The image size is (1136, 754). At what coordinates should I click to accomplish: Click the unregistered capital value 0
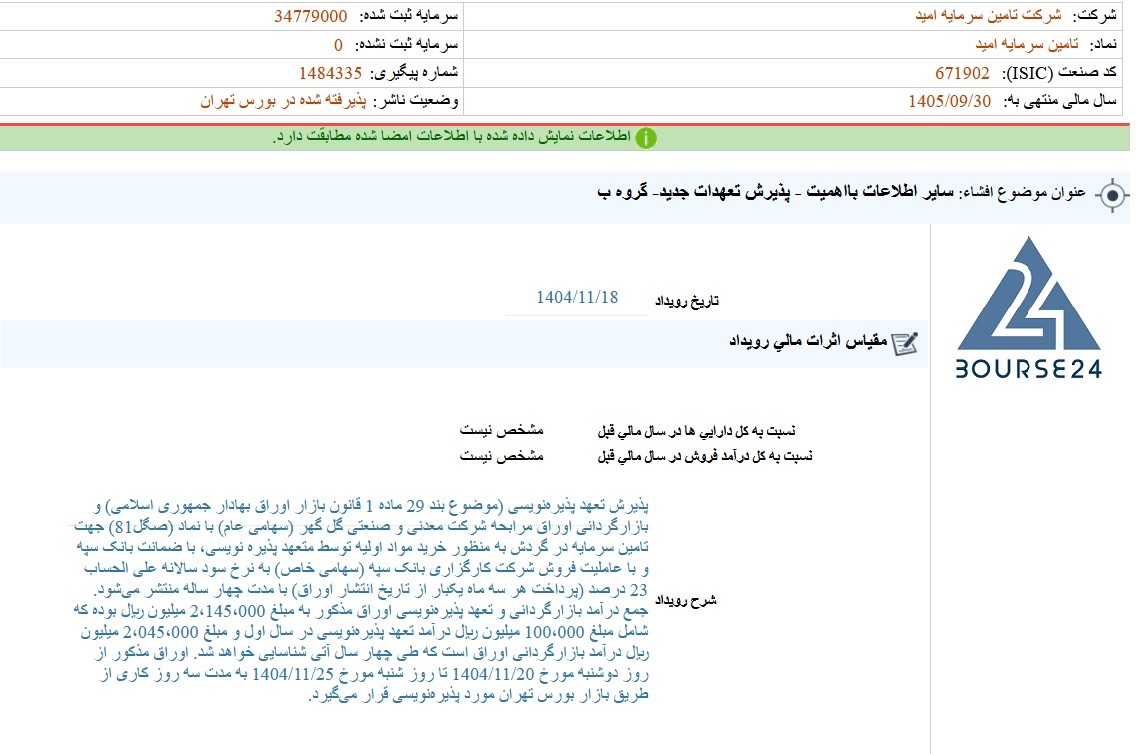point(338,45)
